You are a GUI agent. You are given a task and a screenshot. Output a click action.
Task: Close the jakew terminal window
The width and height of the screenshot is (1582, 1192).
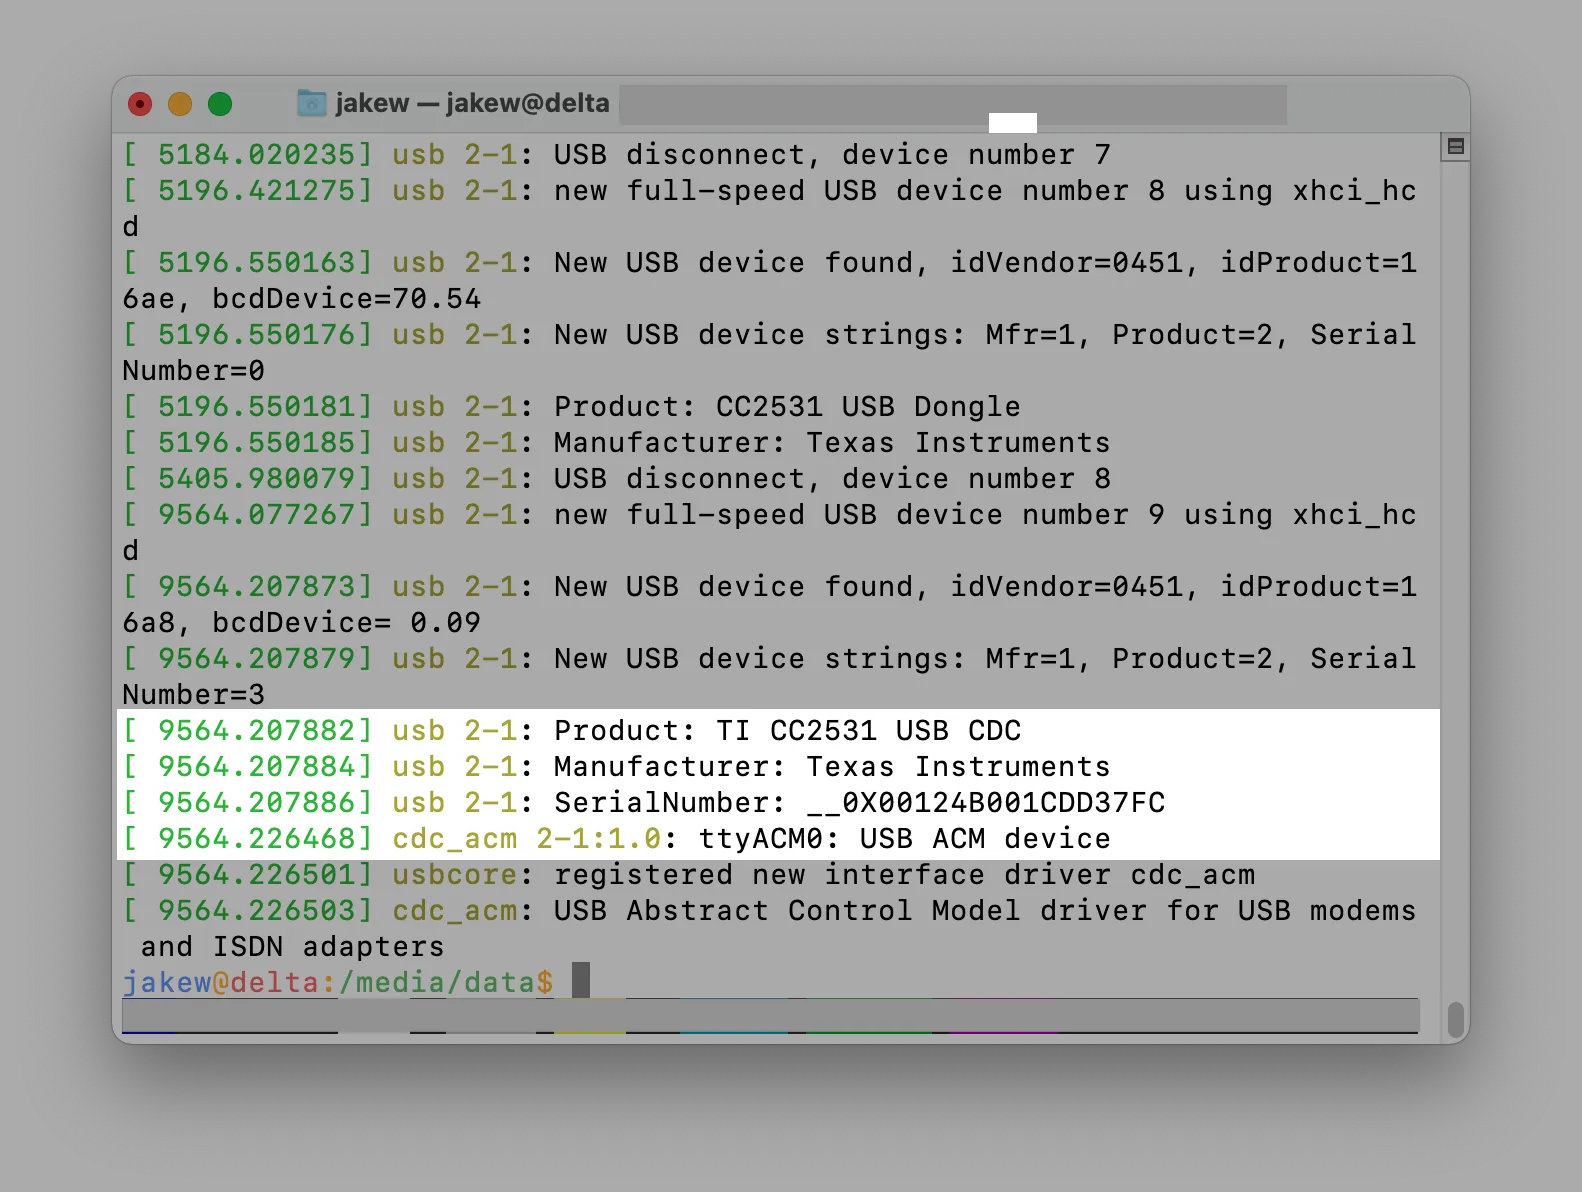[140, 104]
